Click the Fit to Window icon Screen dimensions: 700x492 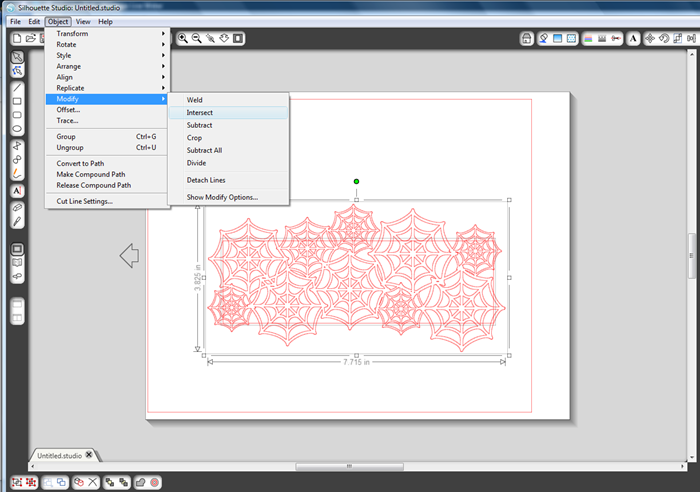[238, 38]
